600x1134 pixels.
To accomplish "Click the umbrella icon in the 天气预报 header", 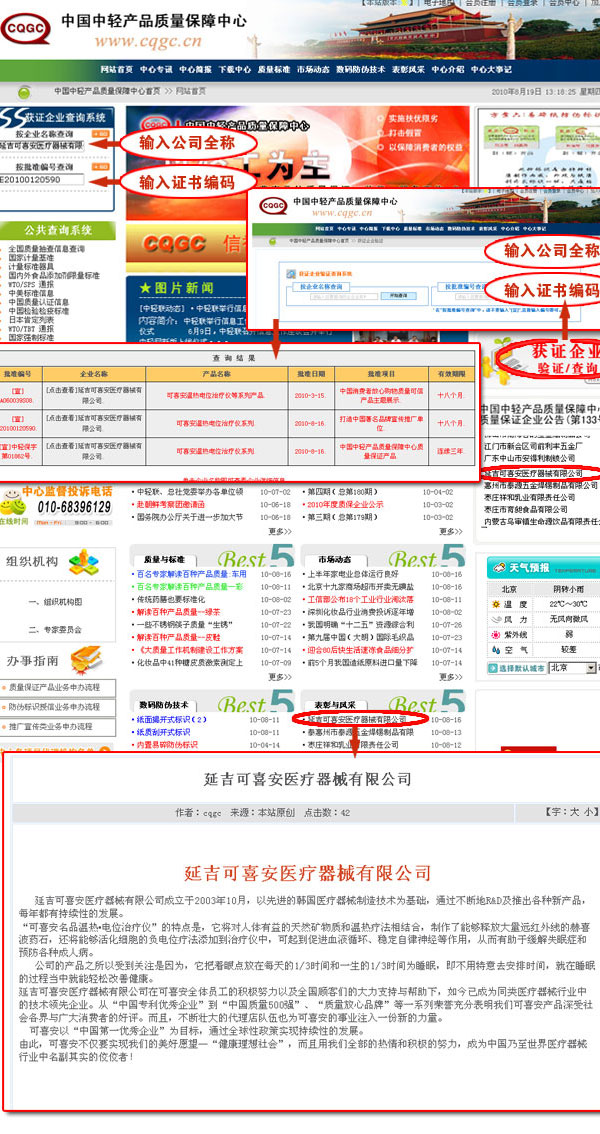I will point(498,568).
